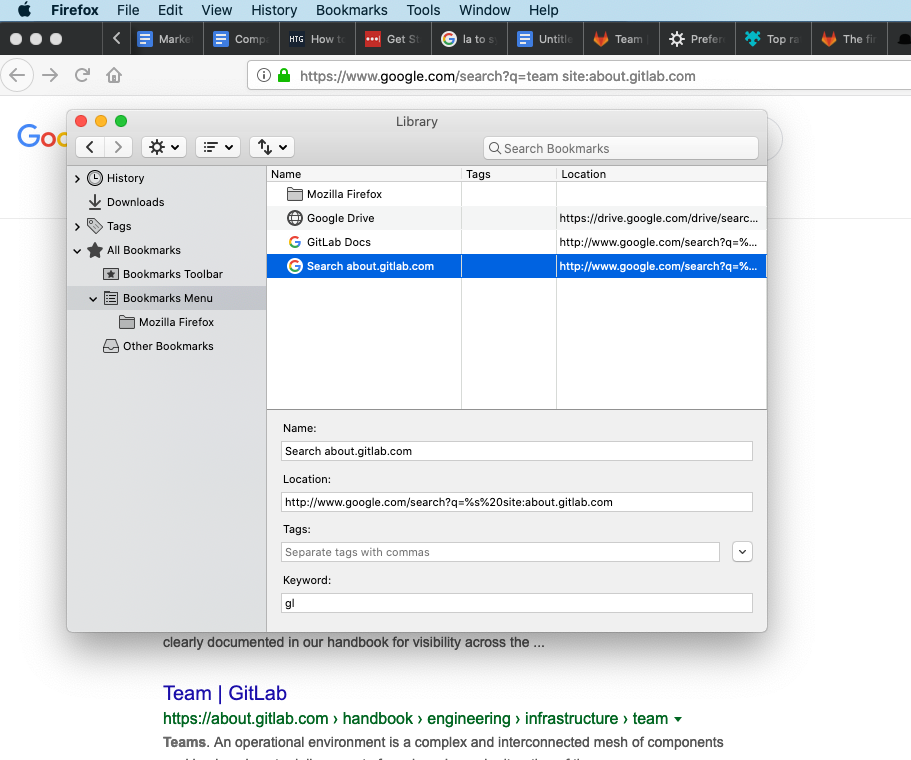Open the View menu in menu bar
This screenshot has width=911, height=760.
pyautogui.click(x=217, y=10)
